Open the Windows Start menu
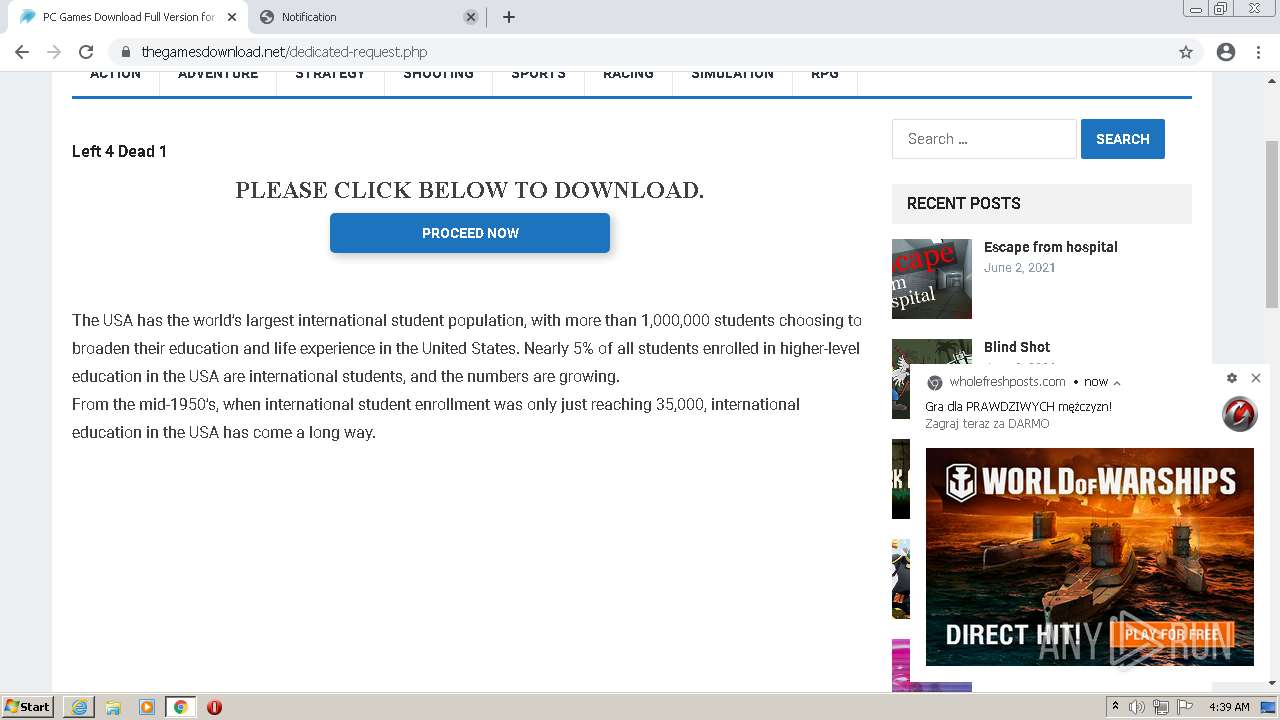The height and width of the screenshot is (720, 1280). pos(27,707)
